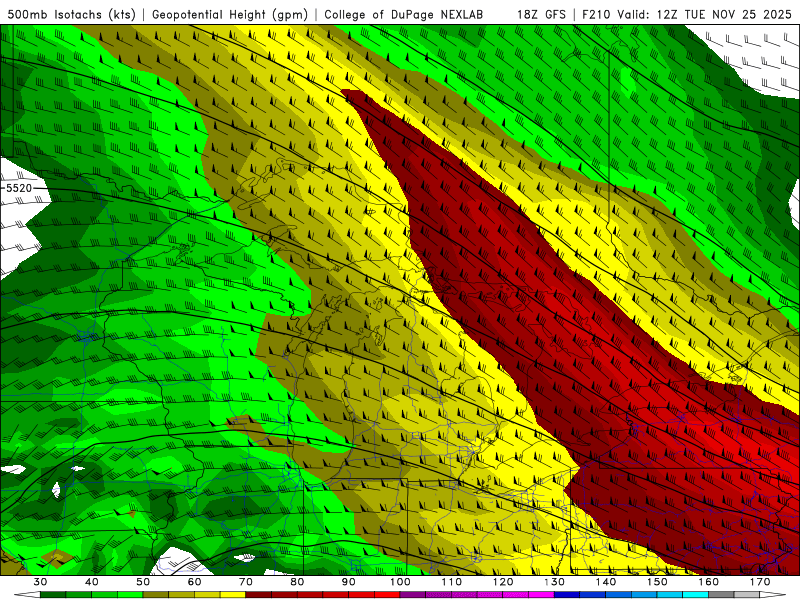Click the 'College of DuPage NEXLAB' header text
800x600 pixels.
pos(404,14)
